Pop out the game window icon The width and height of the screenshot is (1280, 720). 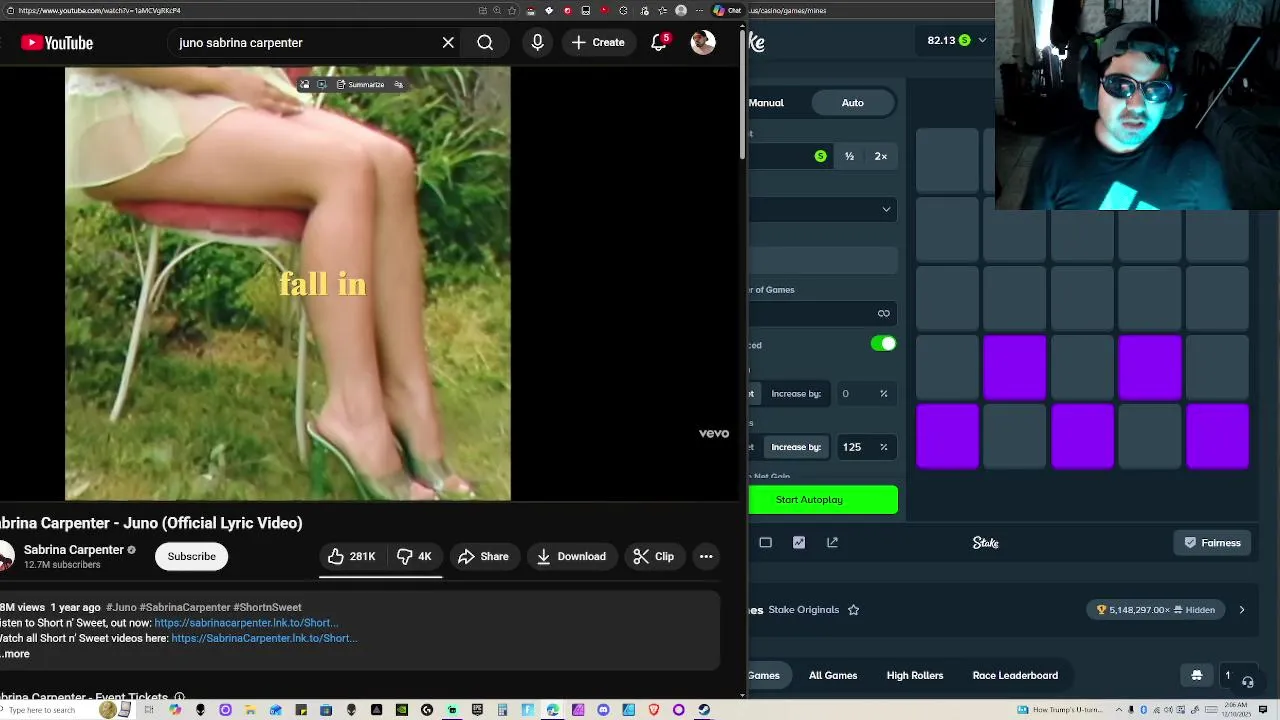832,542
